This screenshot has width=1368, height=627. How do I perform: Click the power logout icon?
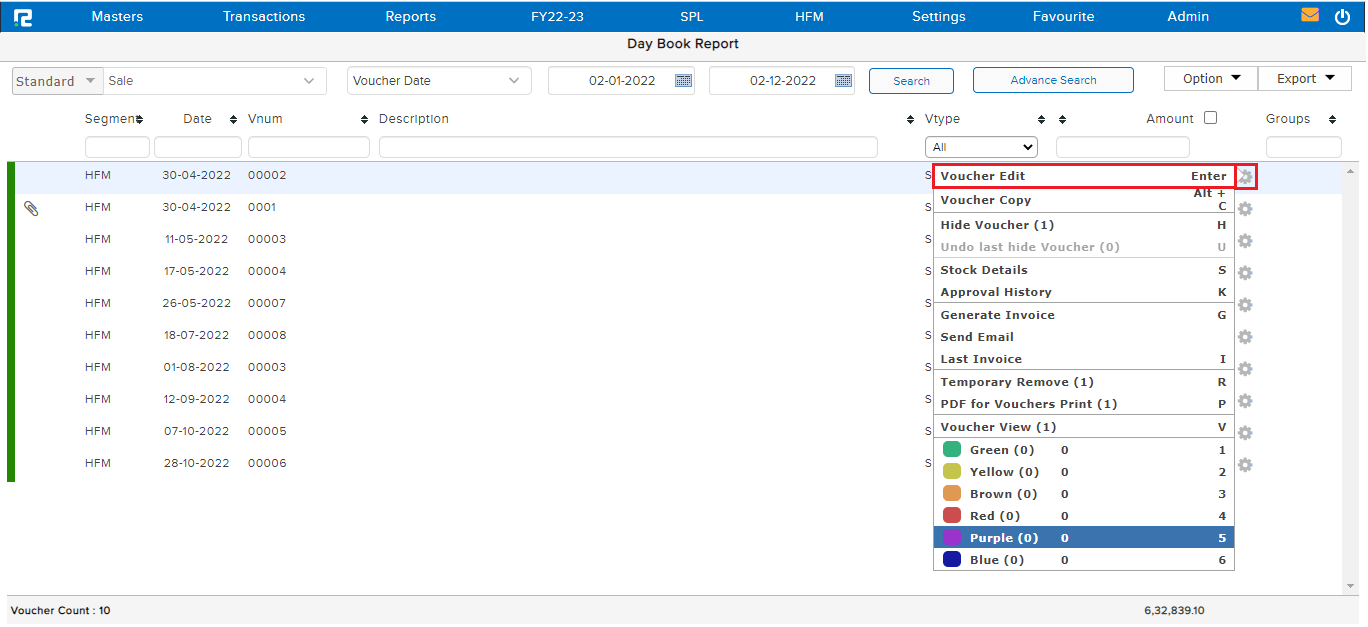click(x=1342, y=17)
